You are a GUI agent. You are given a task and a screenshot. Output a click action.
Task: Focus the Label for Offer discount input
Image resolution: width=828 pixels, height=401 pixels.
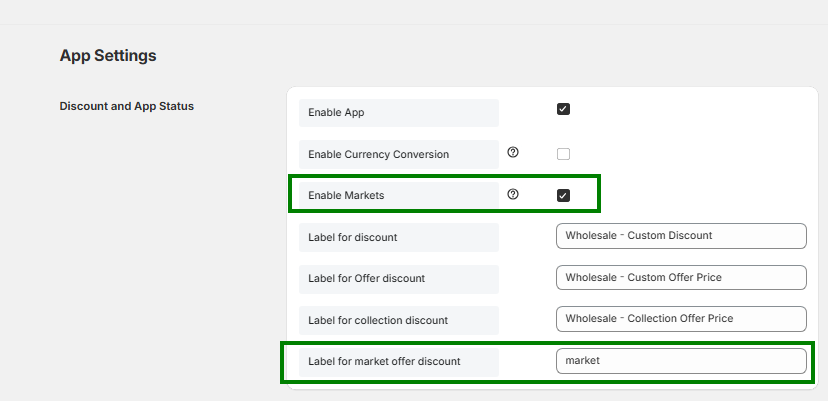(x=681, y=277)
